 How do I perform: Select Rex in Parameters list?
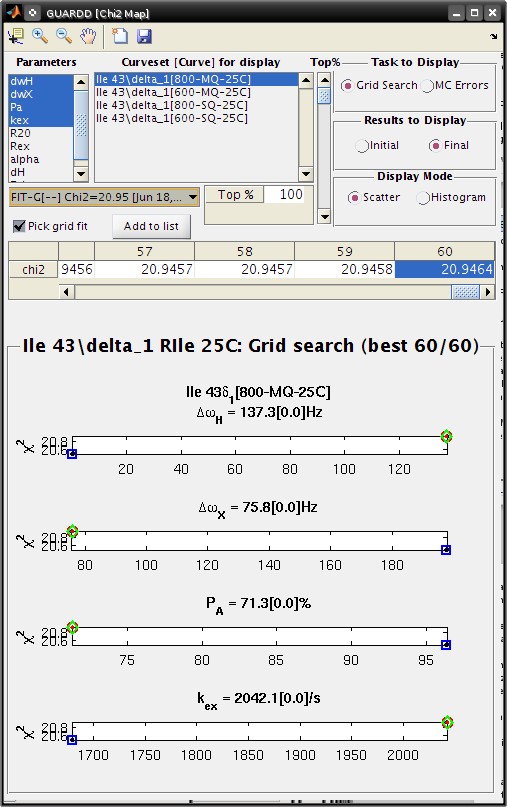click(41, 146)
